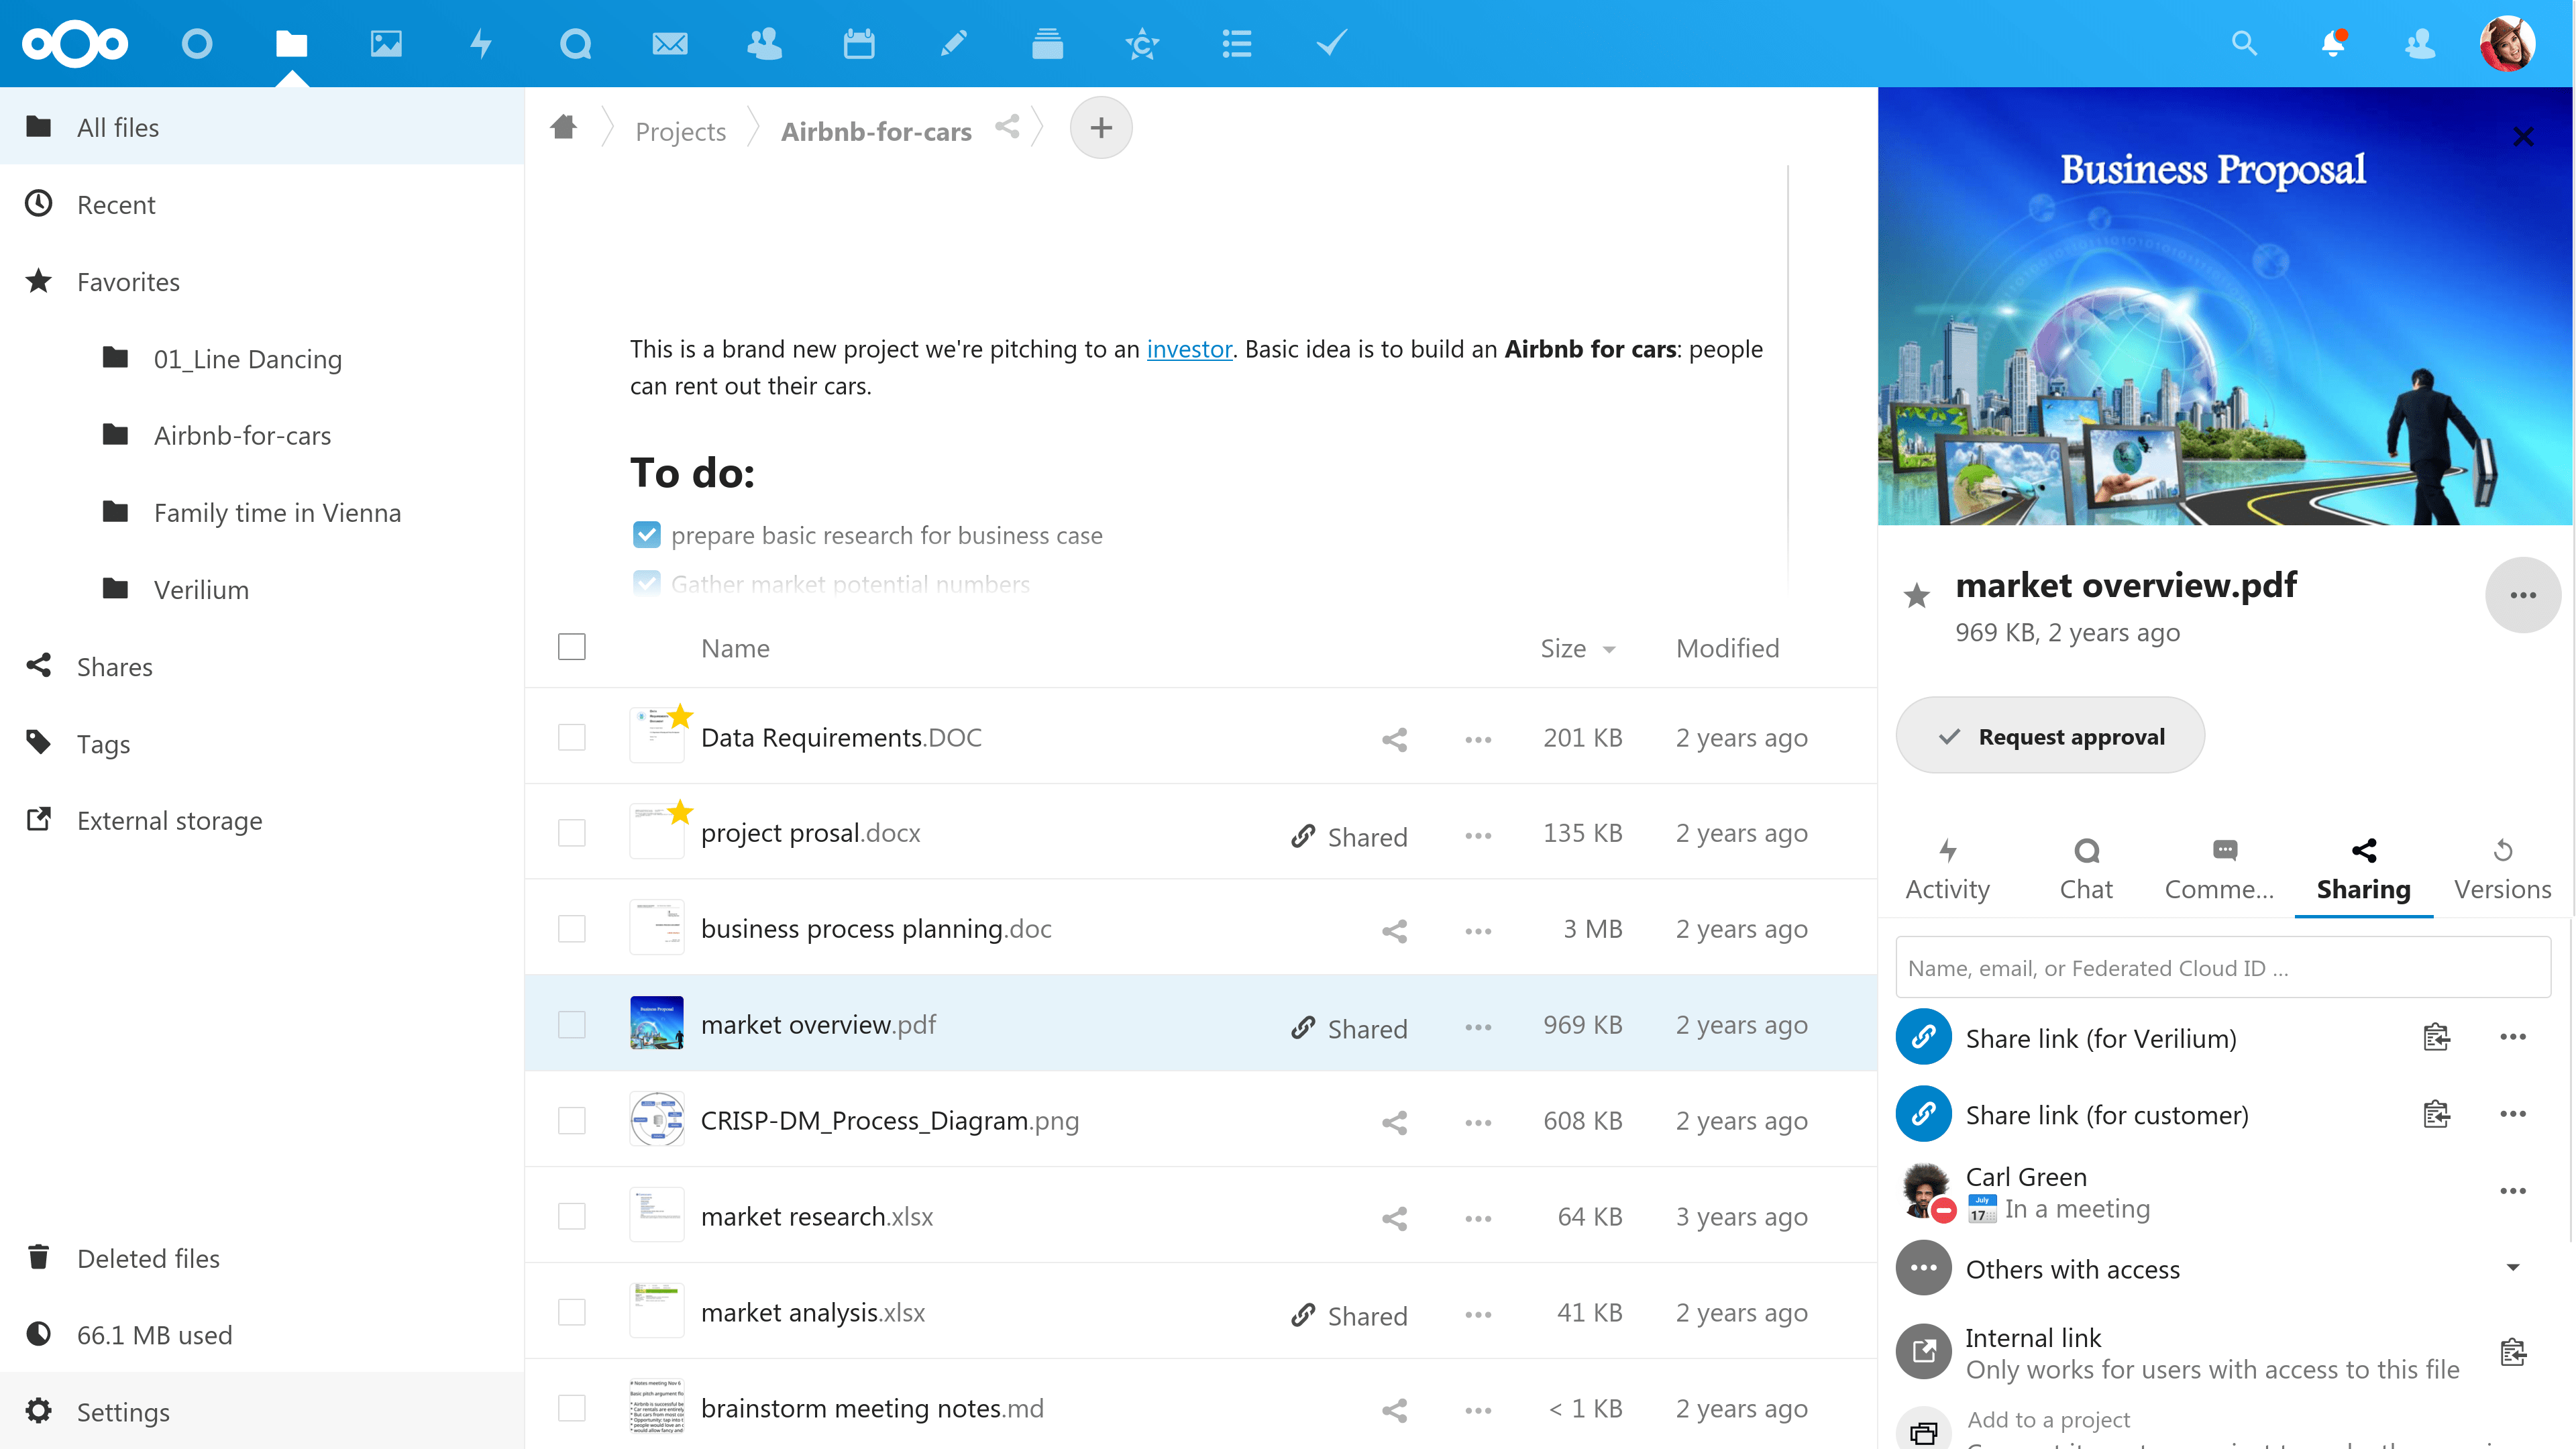Image resolution: width=2576 pixels, height=1449 pixels.
Task: Uncheck prepare basic research to-do item
Action: click(x=647, y=535)
